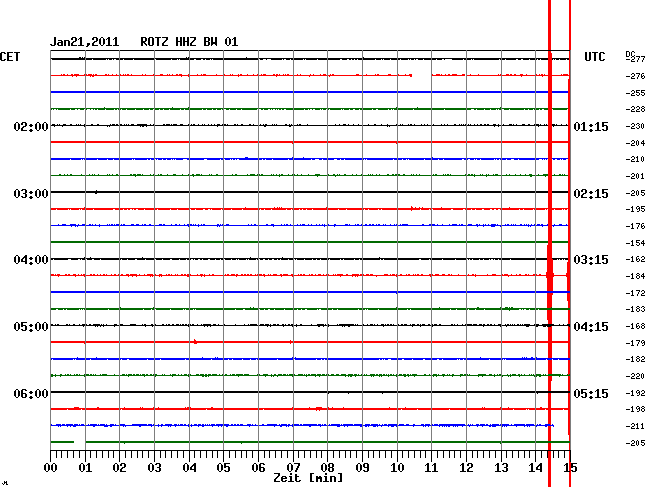Select the CET time label '02:00'
Screen dimensions: 650x494
31,127
